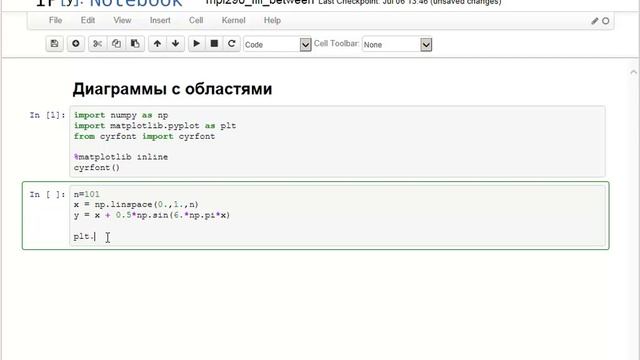
Task: Click the 'from cyrfont import cyrfont' line
Action: coord(144,136)
